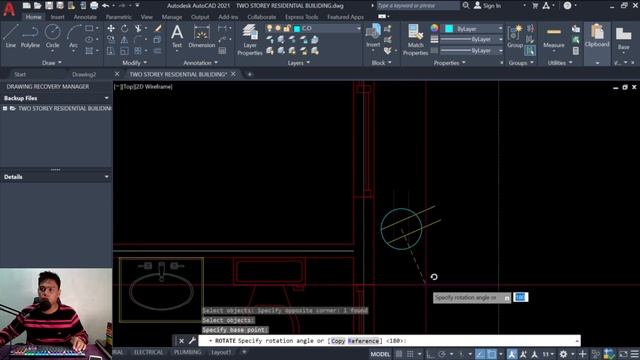Image resolution: width=640 pixels, height=360 pixels.
Task: Select the Measure utility
Action: coord(553,36)
